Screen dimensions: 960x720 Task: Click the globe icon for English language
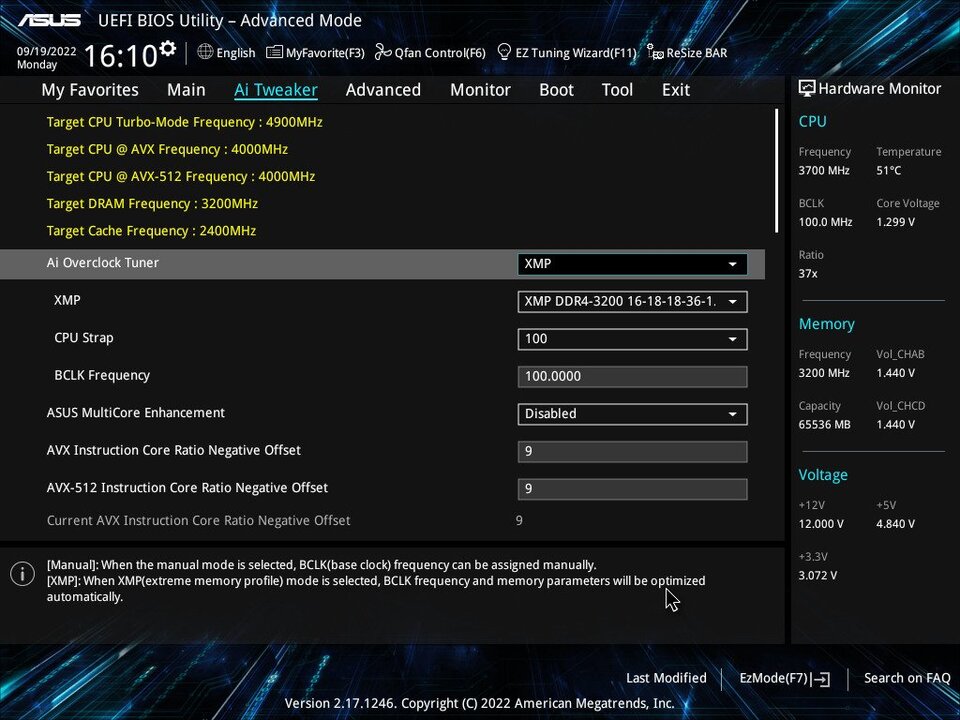(205, 52)
